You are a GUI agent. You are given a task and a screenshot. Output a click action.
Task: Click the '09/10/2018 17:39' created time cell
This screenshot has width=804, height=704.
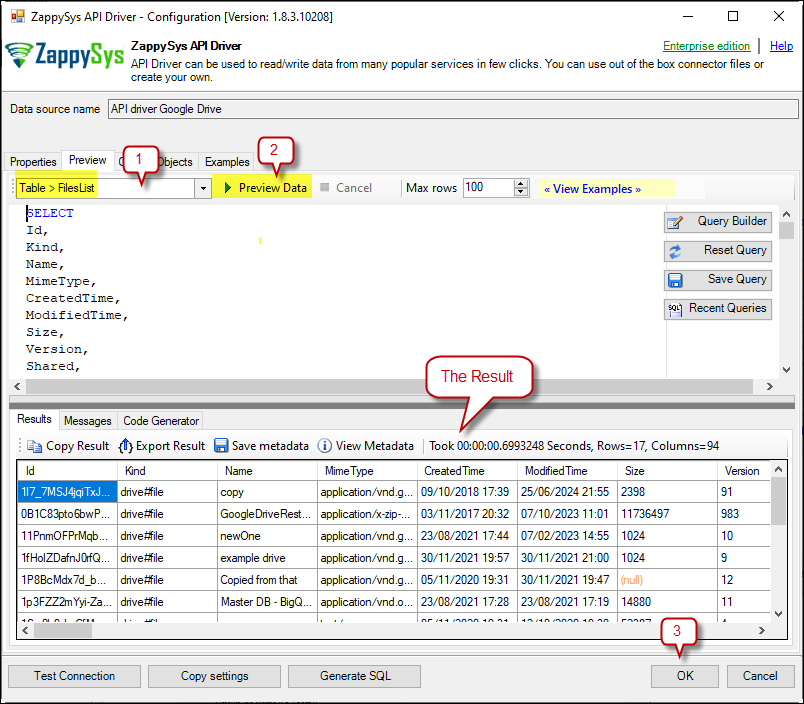click(x=467, y=492)
